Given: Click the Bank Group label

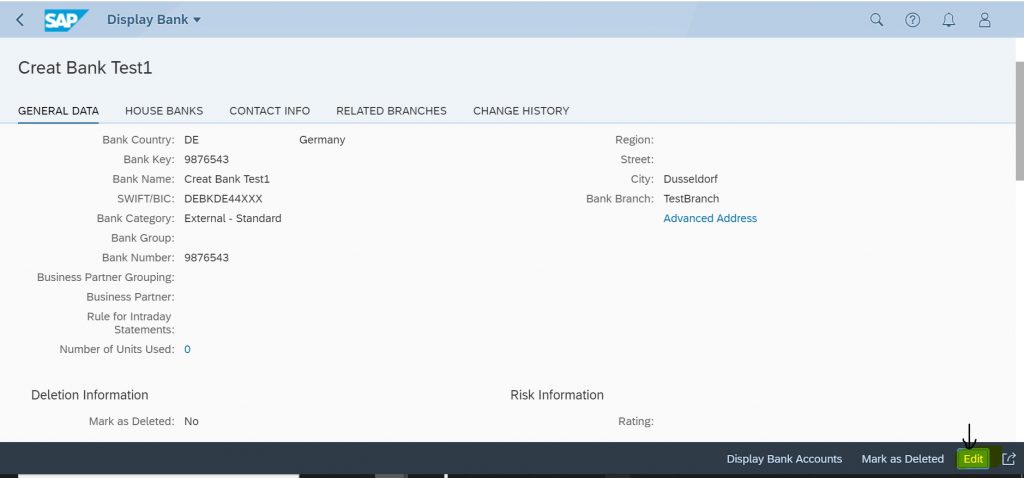Looking at the screenshot, I should (142, 238).
